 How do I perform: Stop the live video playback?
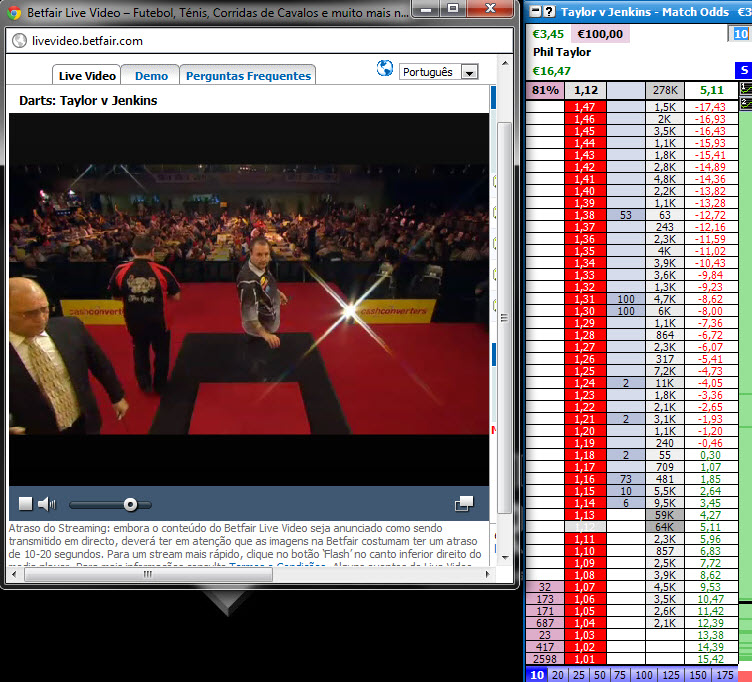[x=25, y=504]
